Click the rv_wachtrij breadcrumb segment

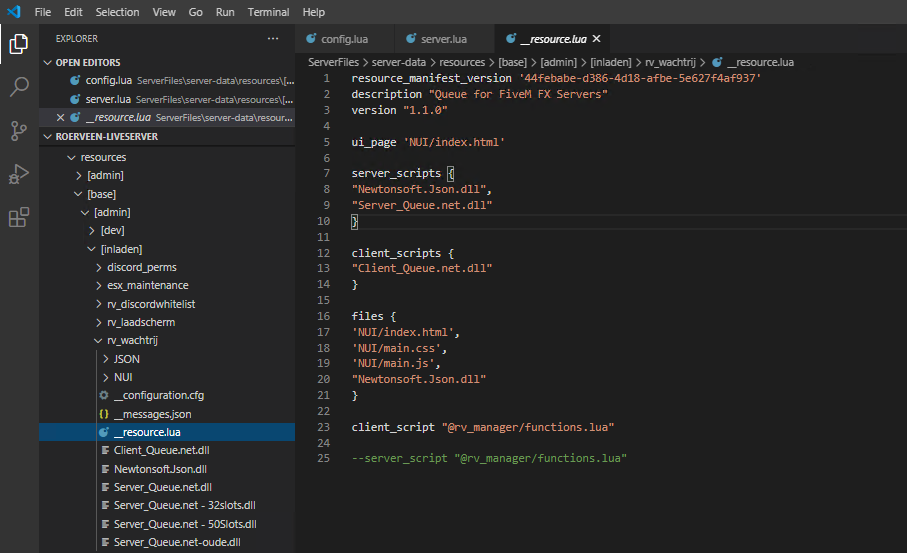tap(670, 62)
